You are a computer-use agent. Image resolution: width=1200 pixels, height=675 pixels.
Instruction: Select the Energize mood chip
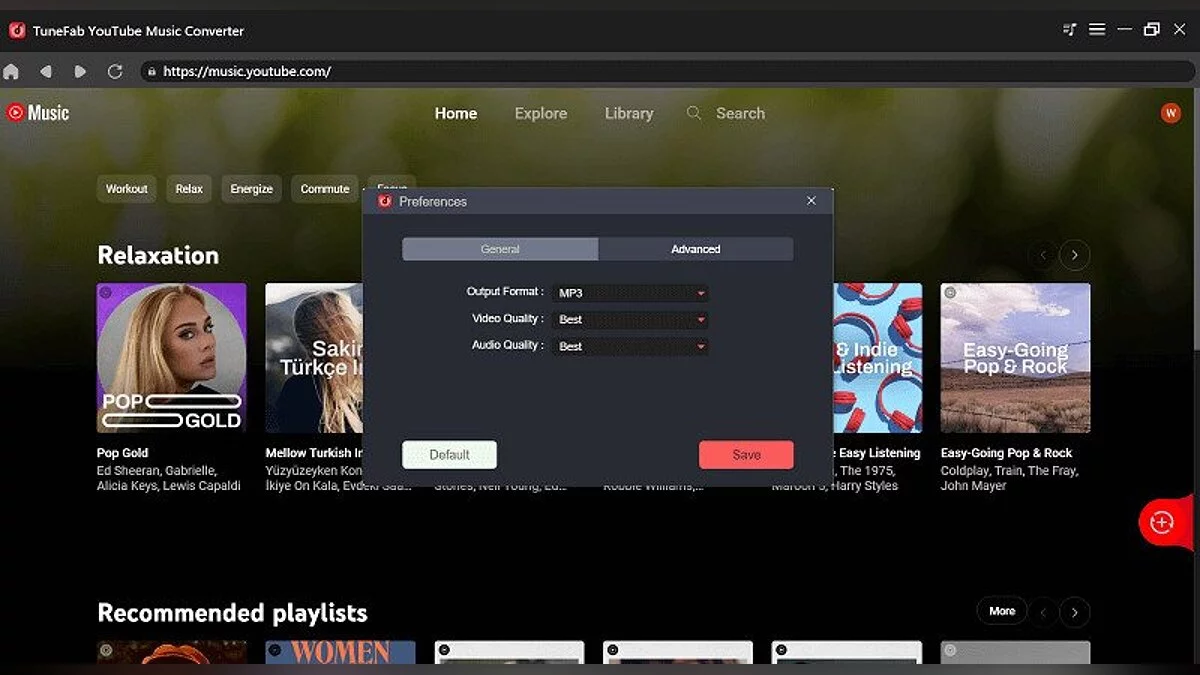252,189
